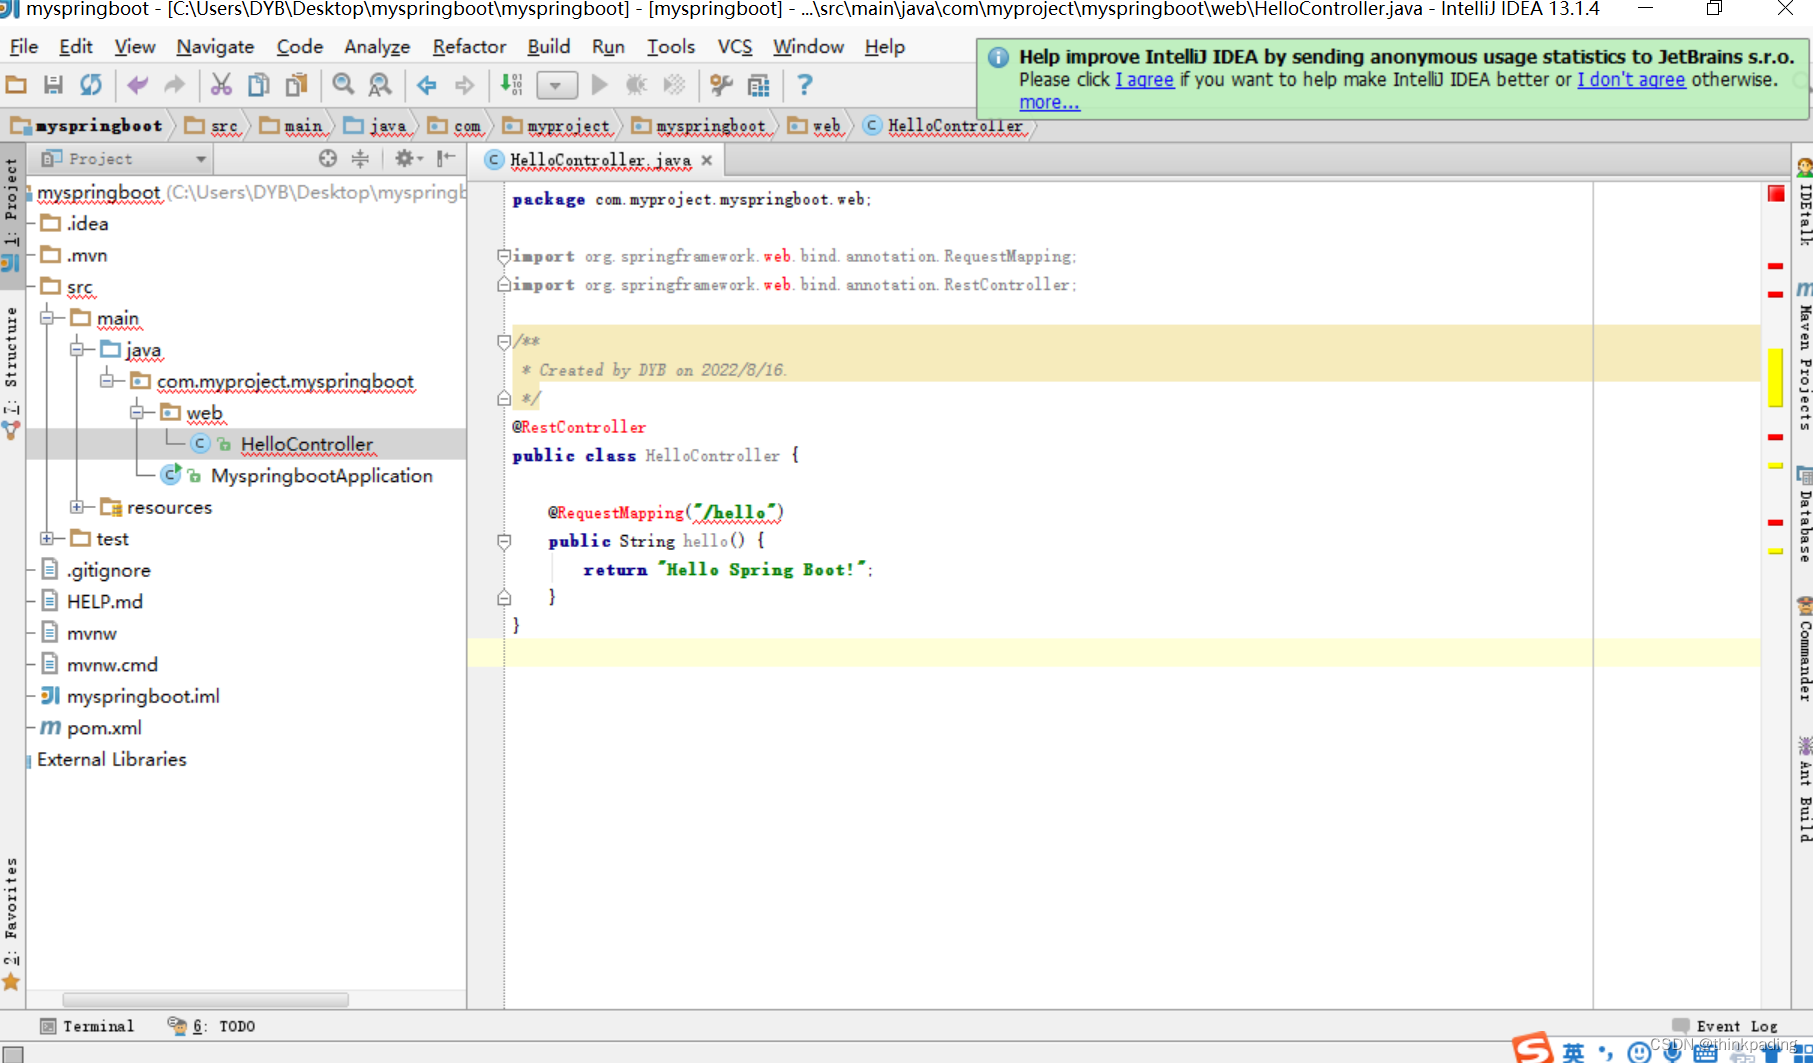Click the Cut scissors icon
The width and height of the screenshot is (1813, 1063).
[221, 85]
